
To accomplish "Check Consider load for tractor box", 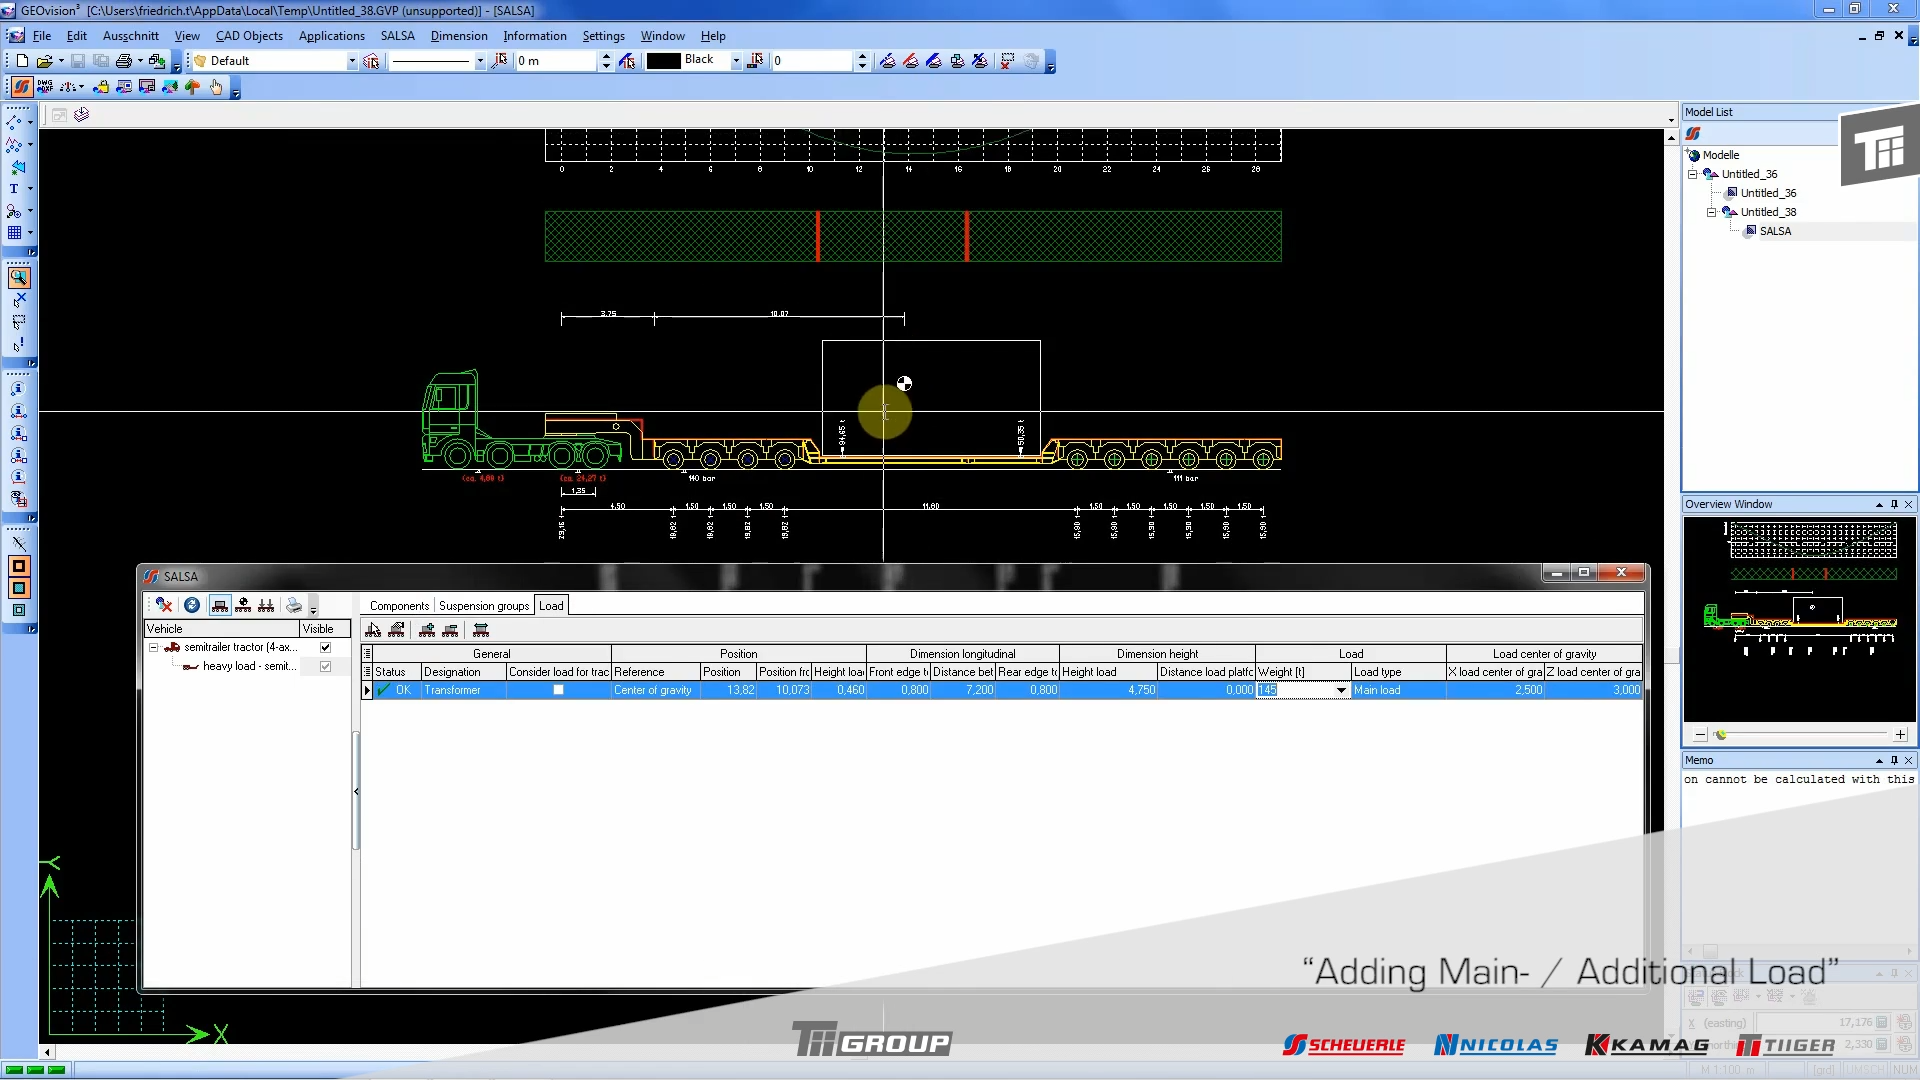I will tap(558, 690).
